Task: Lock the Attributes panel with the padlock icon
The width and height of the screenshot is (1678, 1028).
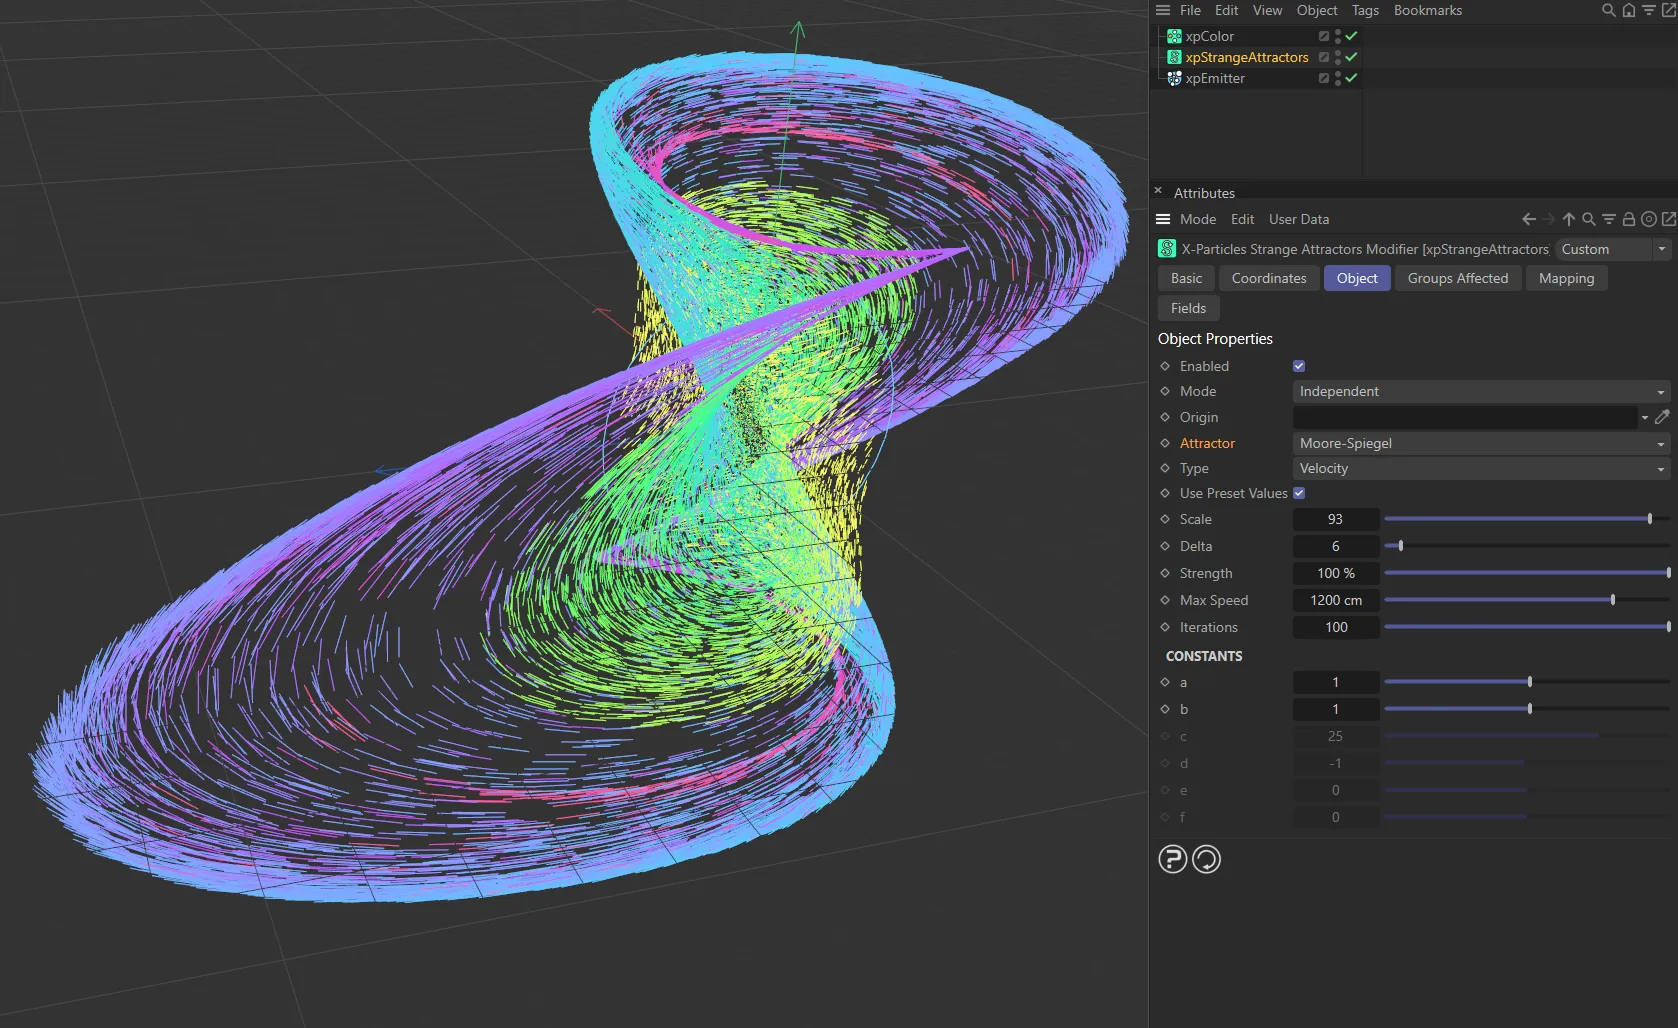Action: [1628, 219]
